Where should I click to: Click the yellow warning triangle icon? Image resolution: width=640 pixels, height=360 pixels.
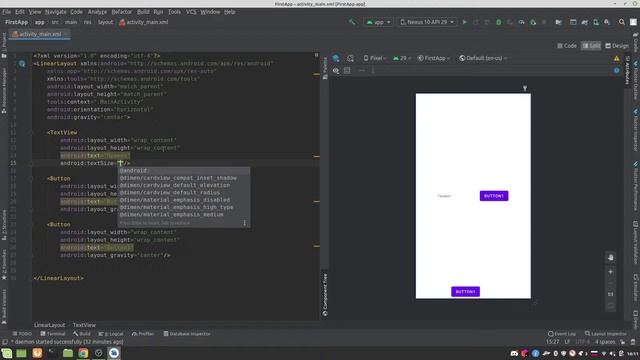(x=616, y=58)
